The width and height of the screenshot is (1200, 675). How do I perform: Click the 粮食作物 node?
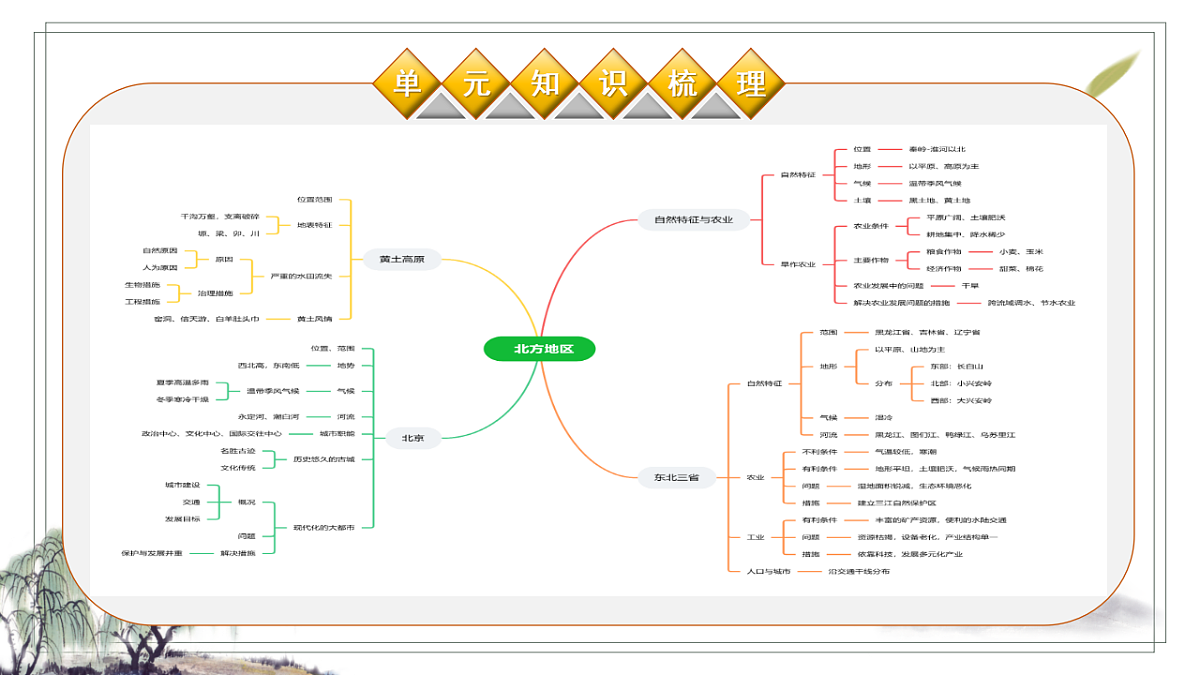[943, 251]
